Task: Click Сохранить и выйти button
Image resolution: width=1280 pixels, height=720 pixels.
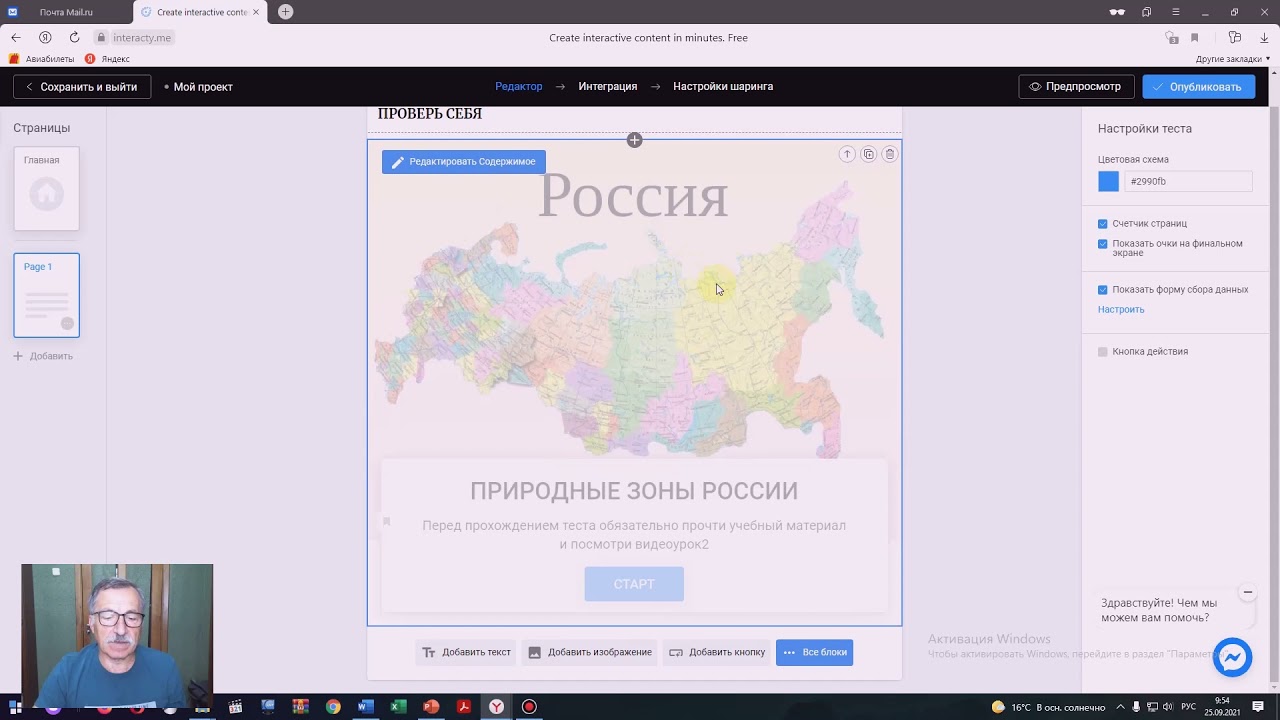Action: pos(82,87)
